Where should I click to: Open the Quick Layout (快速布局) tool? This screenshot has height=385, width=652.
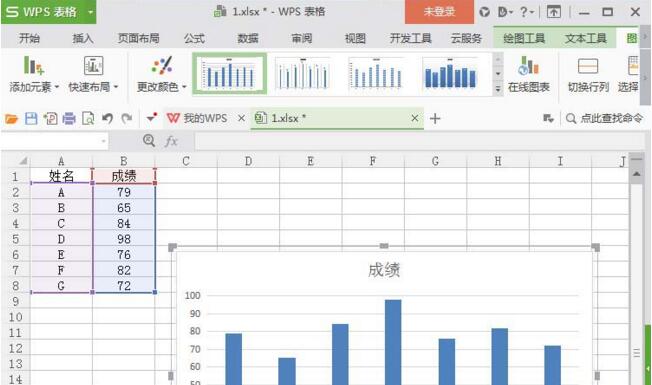click(x=93, y=74)
